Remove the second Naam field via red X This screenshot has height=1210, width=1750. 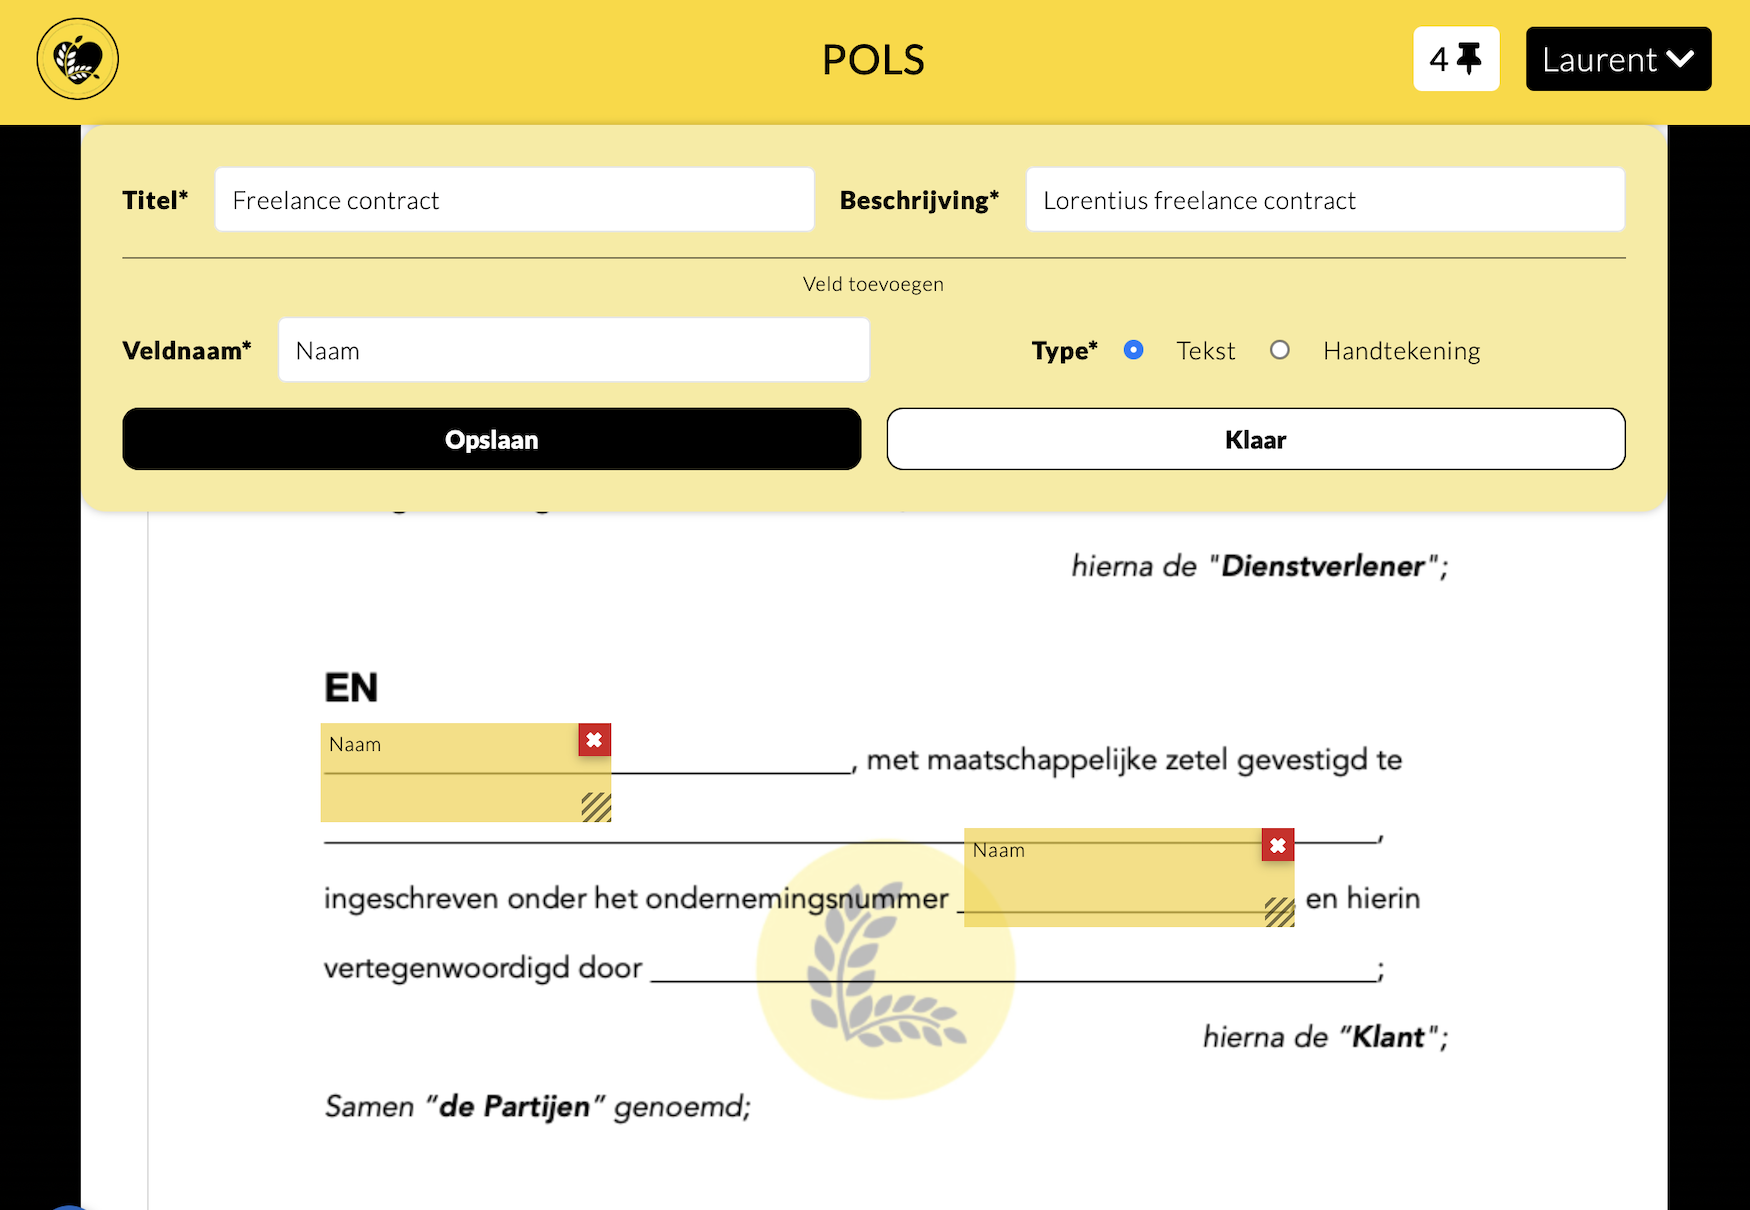[x=1278, y=845]
